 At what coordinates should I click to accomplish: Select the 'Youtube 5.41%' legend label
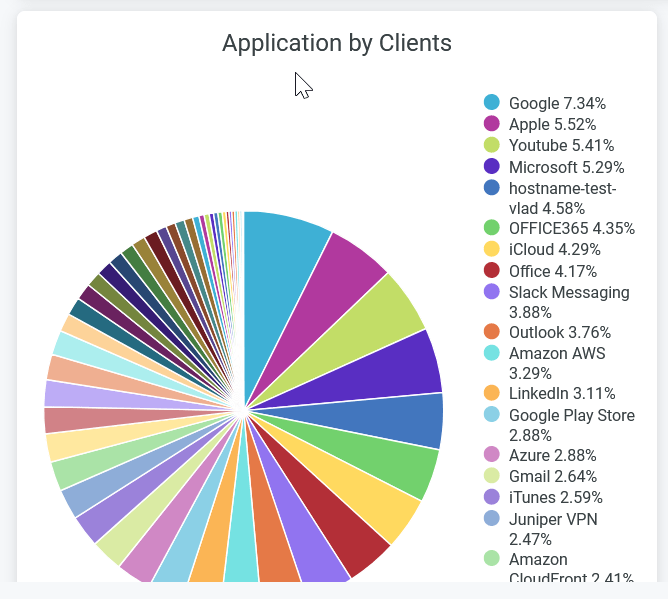pos(561,146)
